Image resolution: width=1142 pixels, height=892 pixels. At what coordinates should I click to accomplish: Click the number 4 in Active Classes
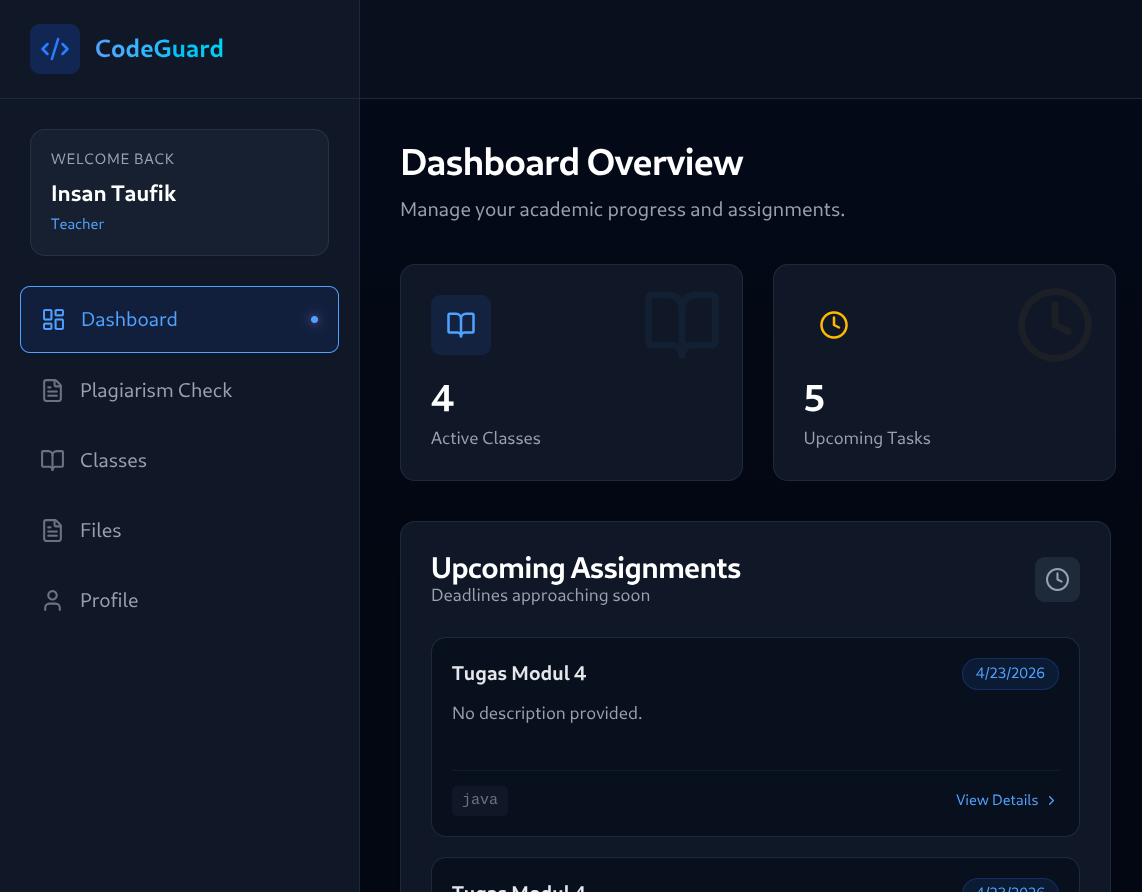coord(443,398)
